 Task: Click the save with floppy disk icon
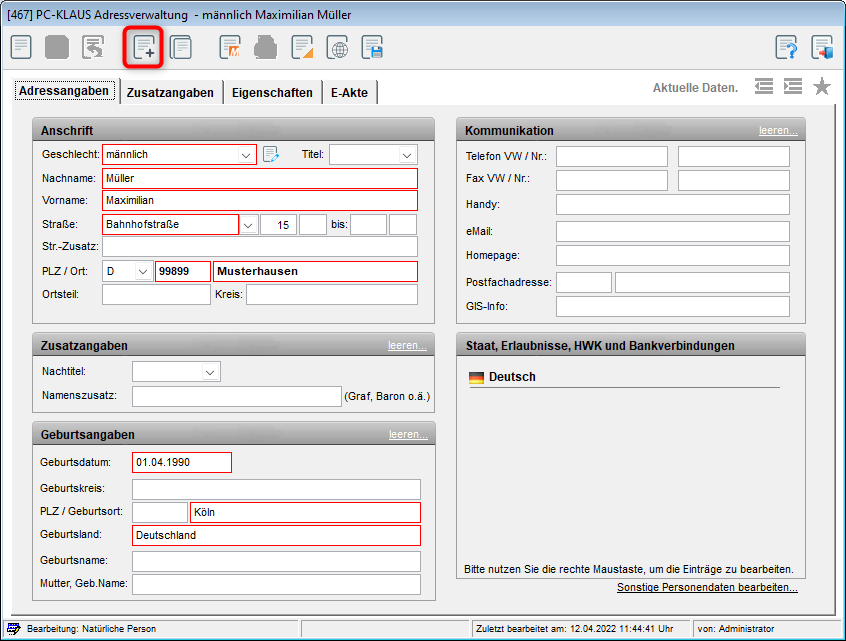[373, 47]
